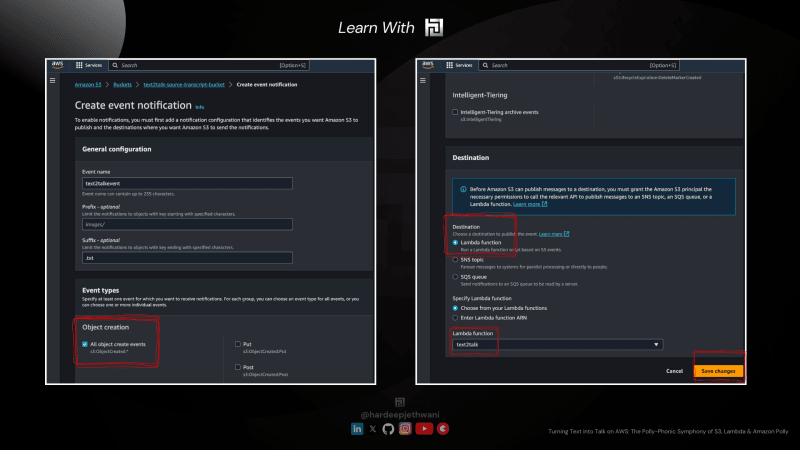Open the GitHub icon in footer

click(388, 429)
